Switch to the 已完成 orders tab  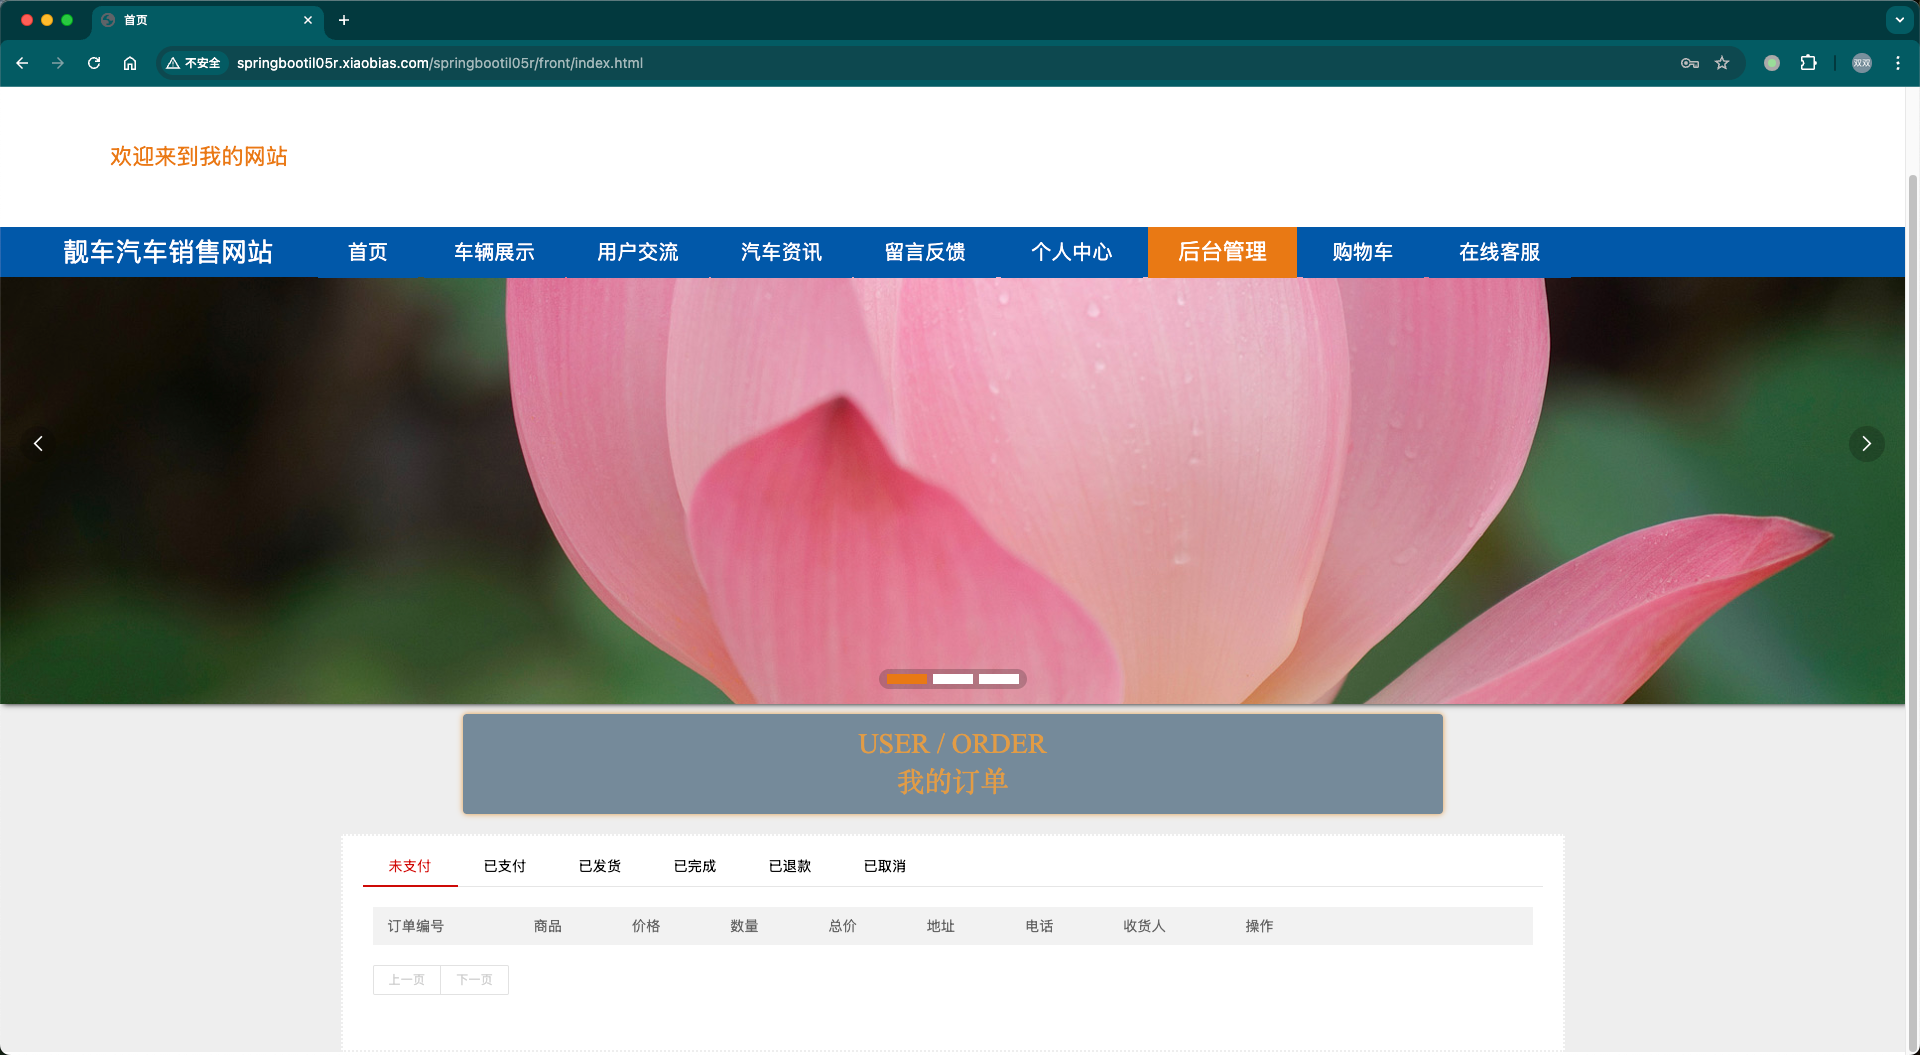pyautogui.click(x=695, y=866)
